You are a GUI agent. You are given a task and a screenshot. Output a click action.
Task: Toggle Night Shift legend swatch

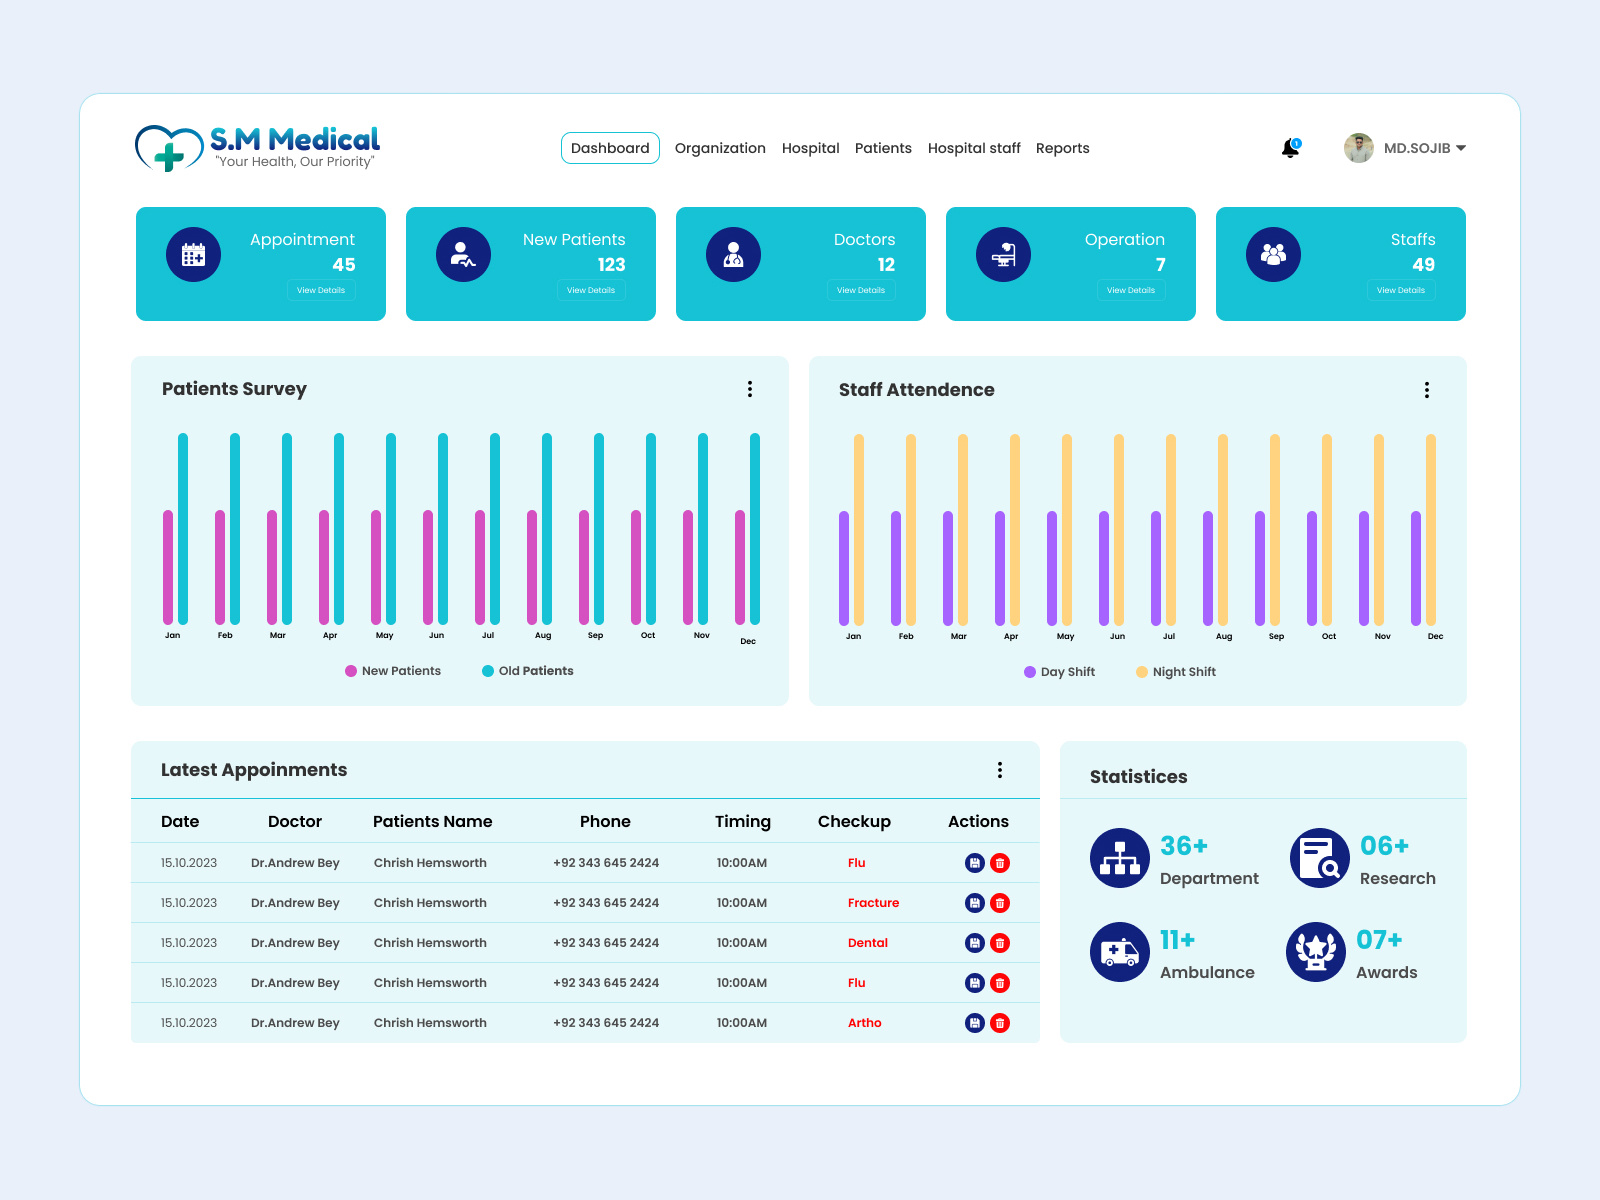click(1142, 672)
